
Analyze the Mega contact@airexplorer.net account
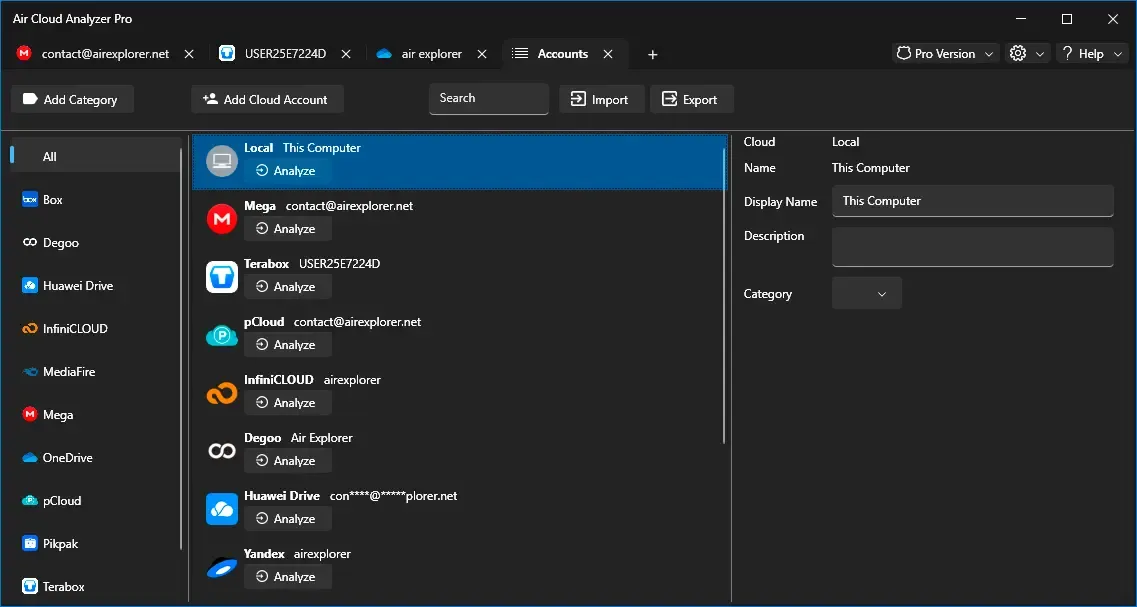[x=288, y=229]
